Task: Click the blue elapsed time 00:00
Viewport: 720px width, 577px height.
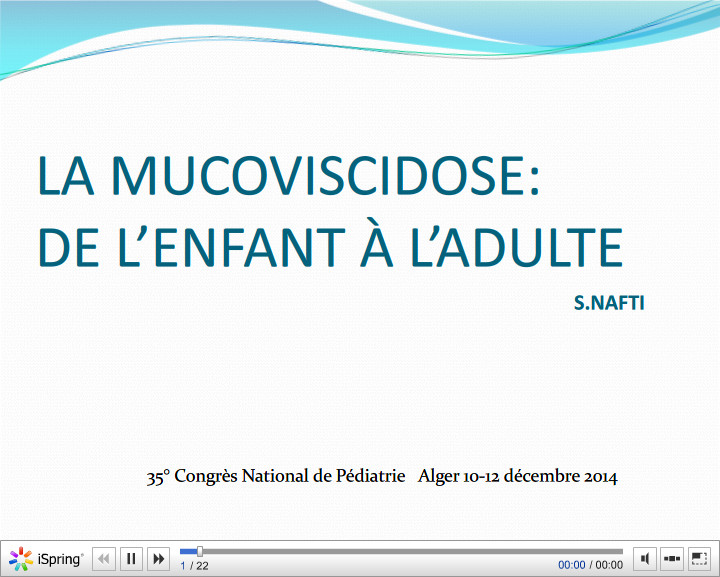Action: 571,565
